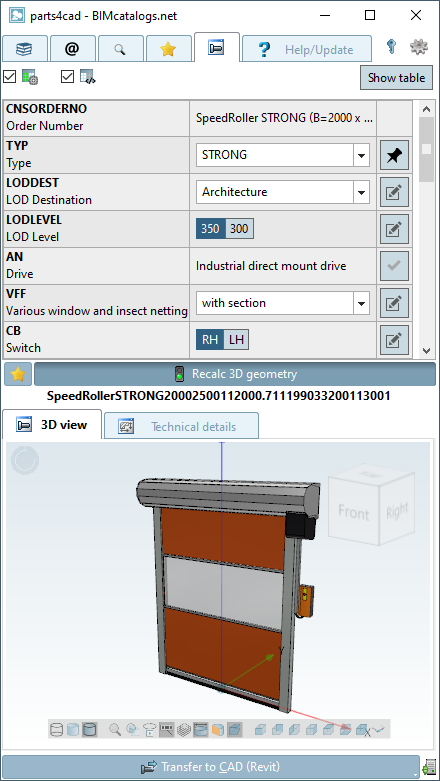Click the edit icon for LOD Destination
Viewport: 440px width, 781px height.
pyautogui.click(x=394, y=192)
